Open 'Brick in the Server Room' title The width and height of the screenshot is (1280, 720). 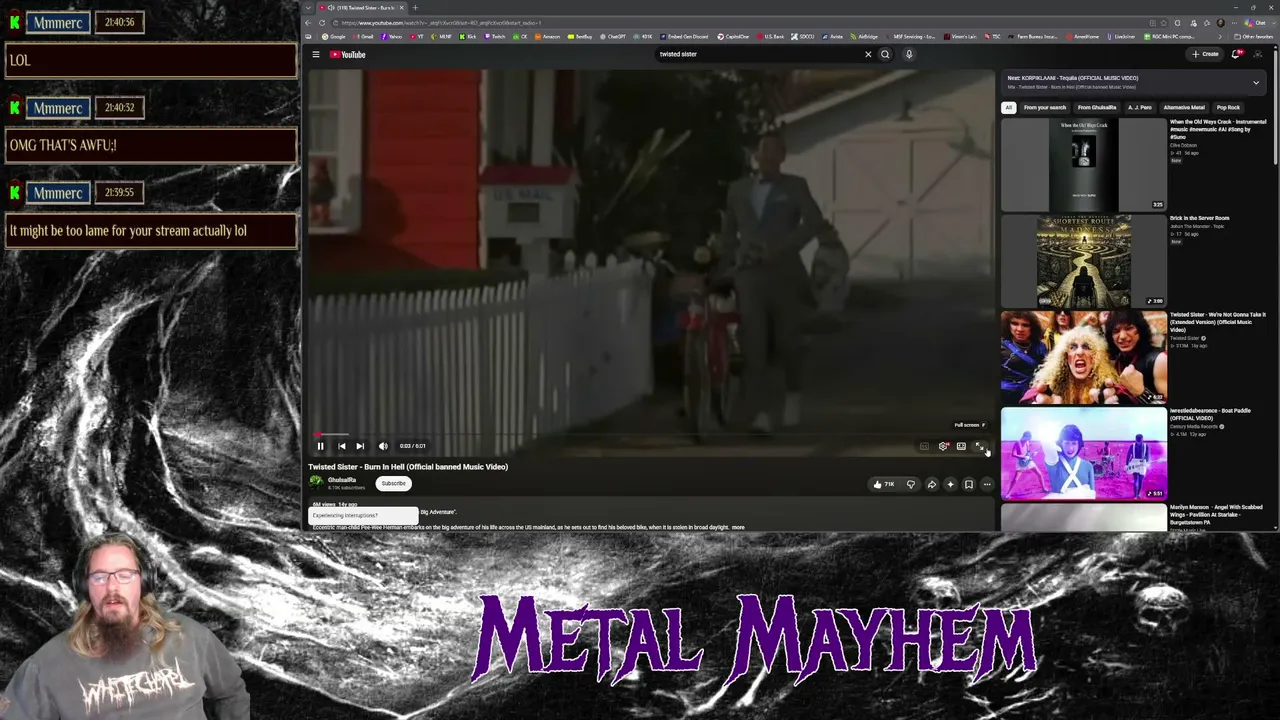(1200, 218)
